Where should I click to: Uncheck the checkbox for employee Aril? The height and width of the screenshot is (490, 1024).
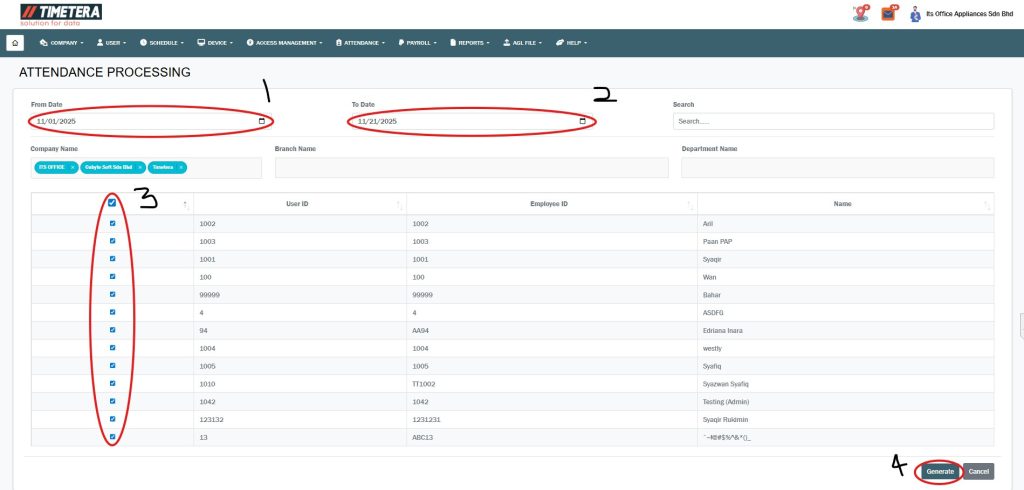click(112, 224)
